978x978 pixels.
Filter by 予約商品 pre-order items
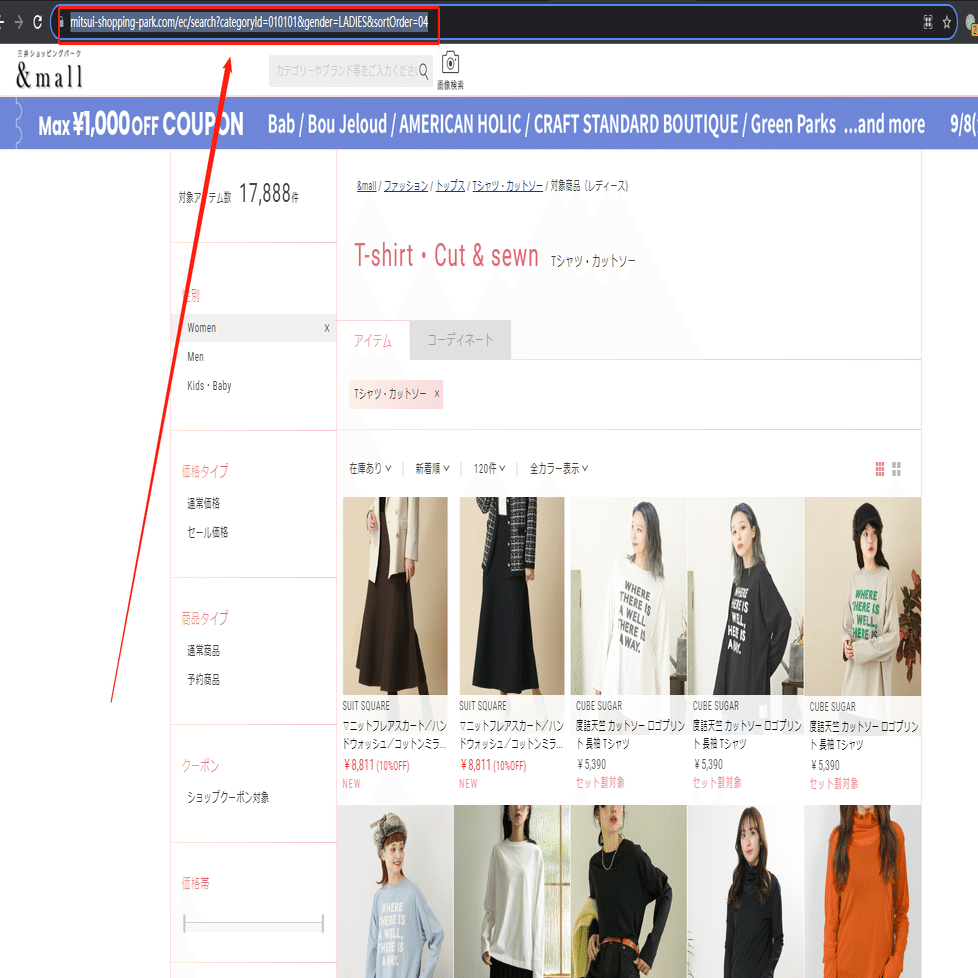pos(203,679)
